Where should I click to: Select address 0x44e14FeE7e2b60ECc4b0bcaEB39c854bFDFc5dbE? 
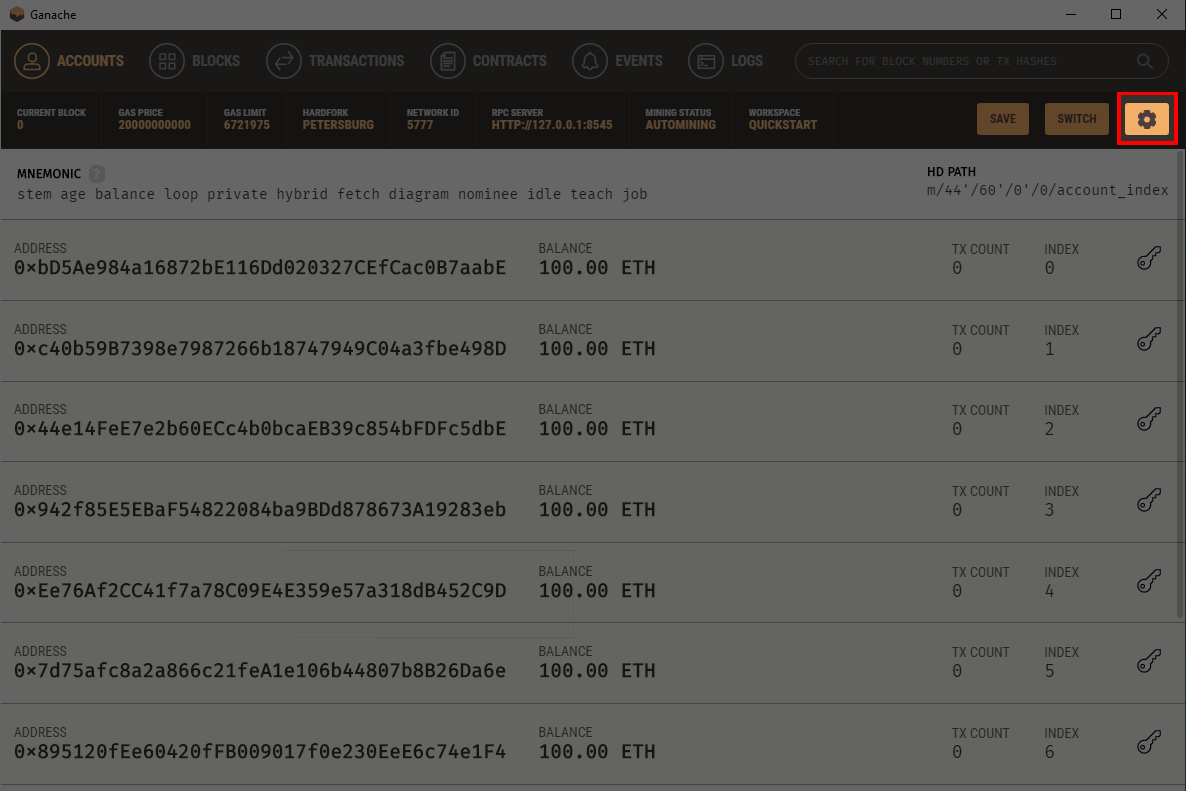pos(260,429)
